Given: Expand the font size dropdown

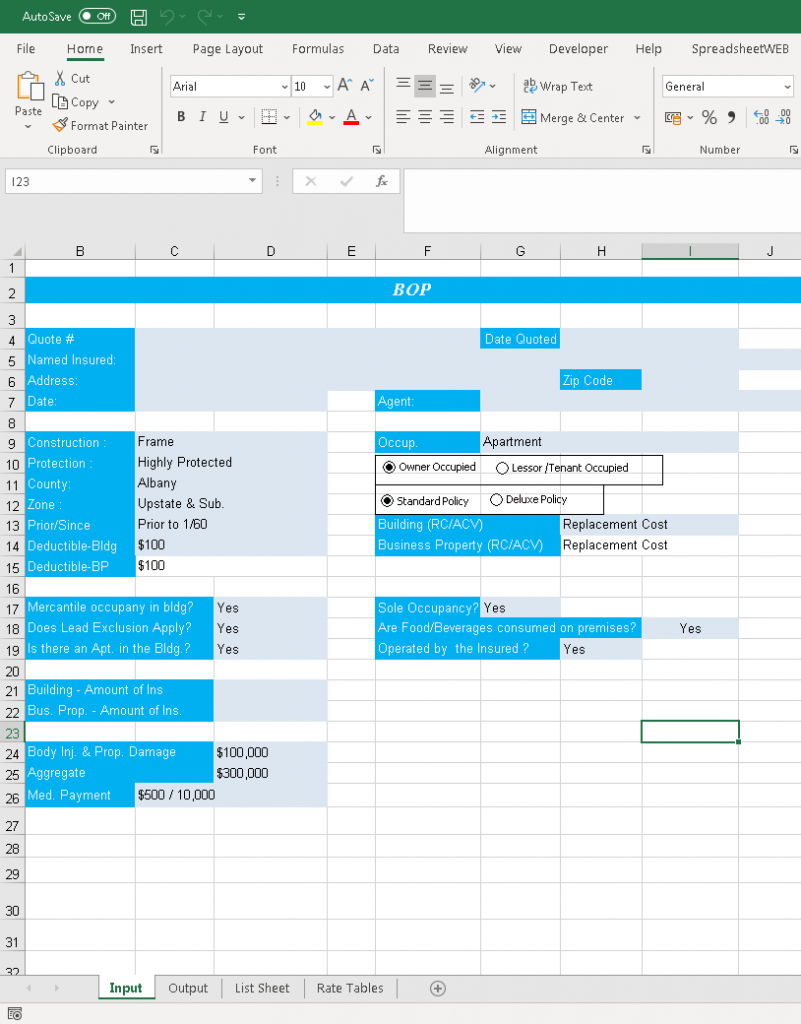Looking at the screenshot, I should tap(327, 87).
